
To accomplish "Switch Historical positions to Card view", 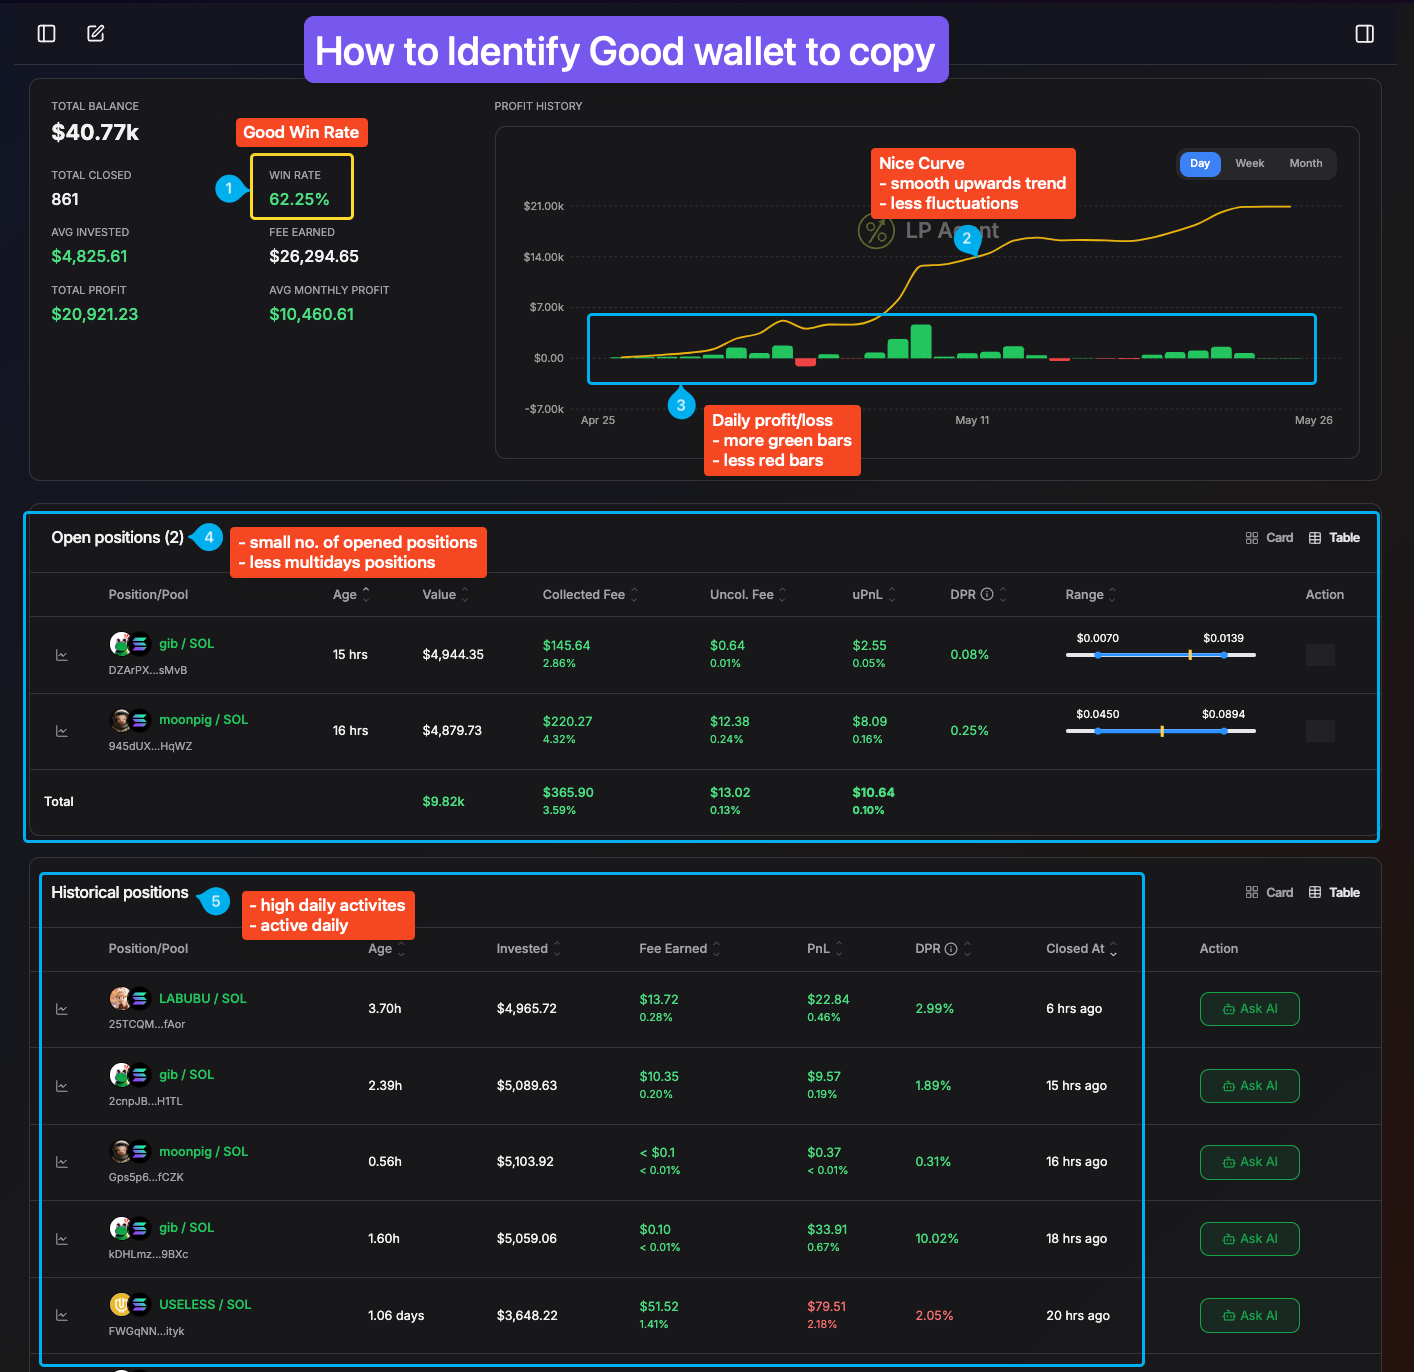I will [x=1269, y=893].
